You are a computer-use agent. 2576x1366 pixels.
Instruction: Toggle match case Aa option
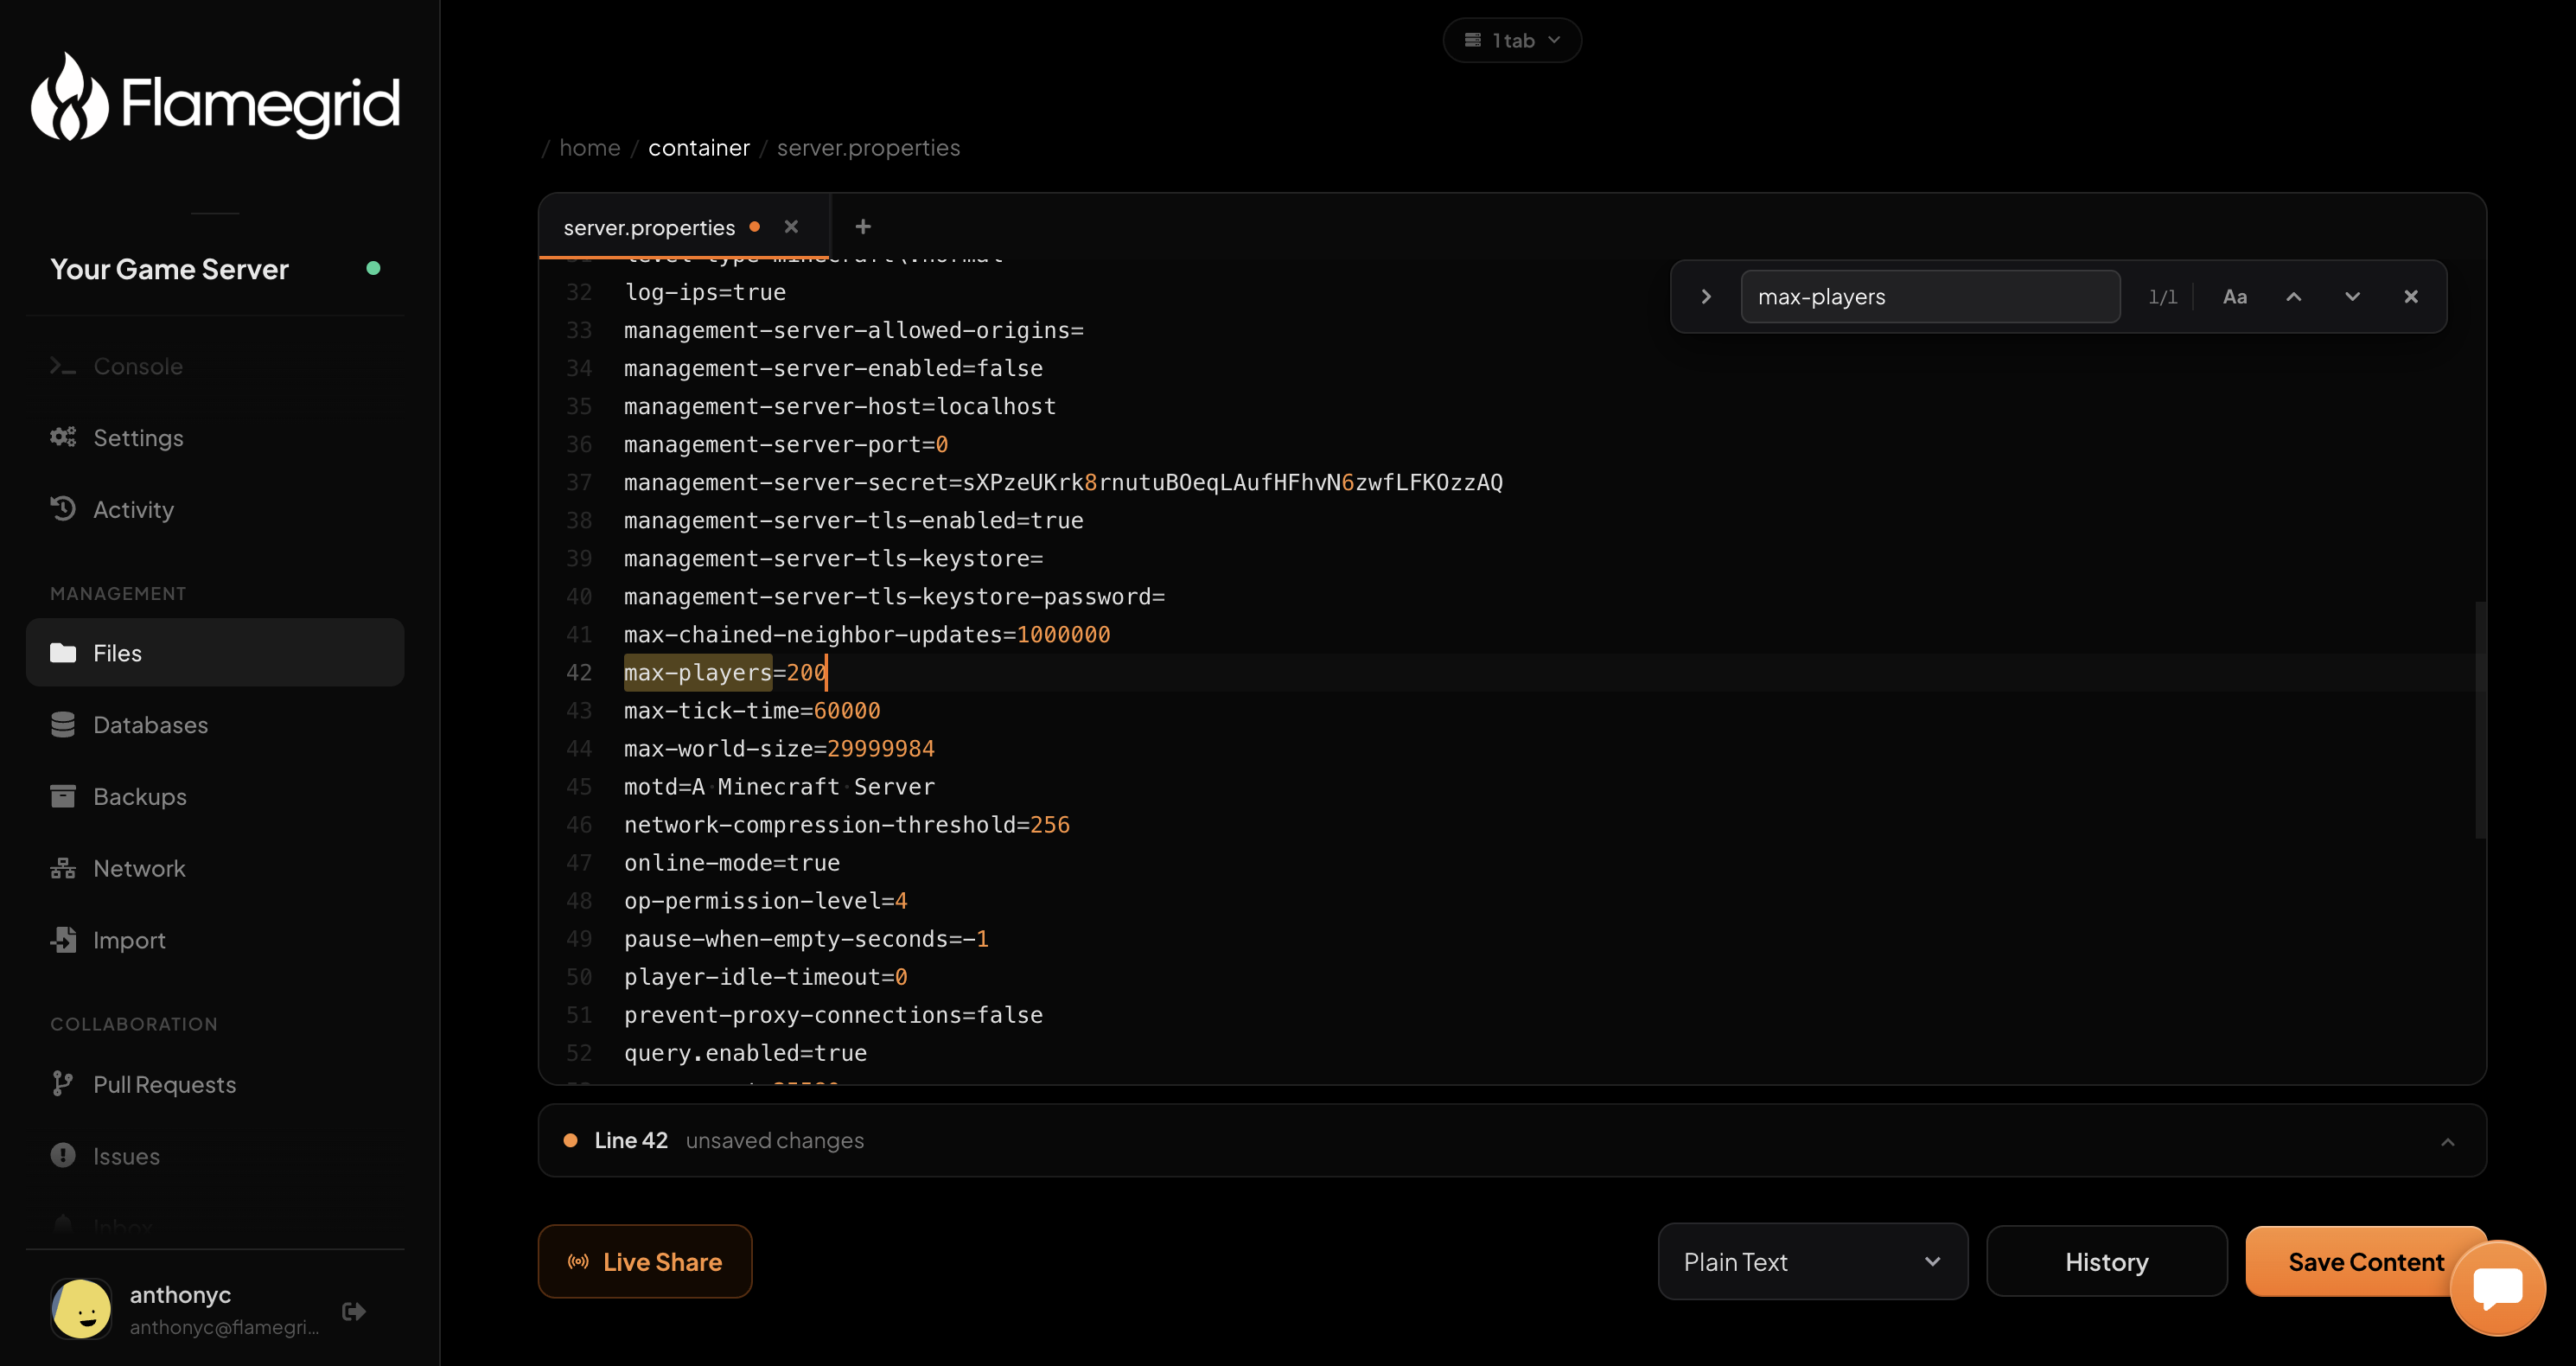point(2234,297)
